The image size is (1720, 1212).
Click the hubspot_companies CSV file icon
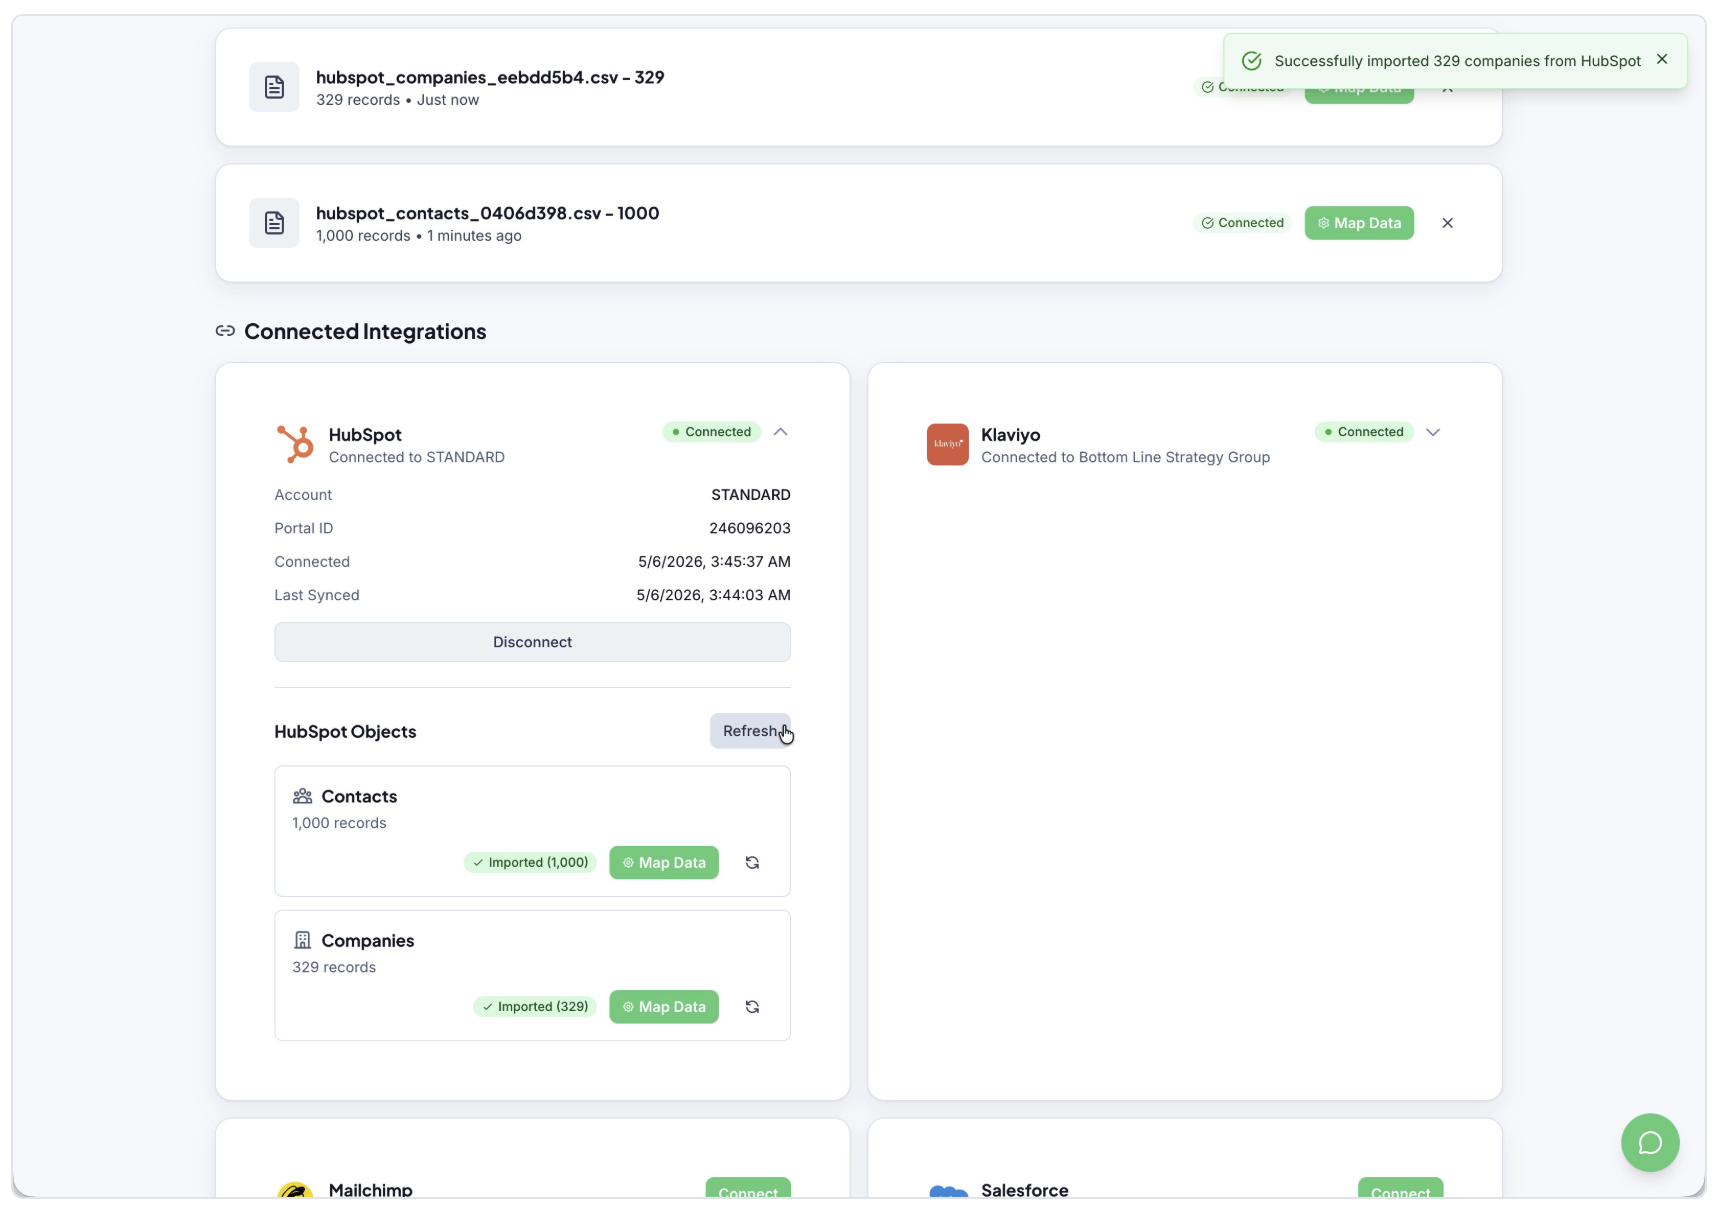pos(274,87)
